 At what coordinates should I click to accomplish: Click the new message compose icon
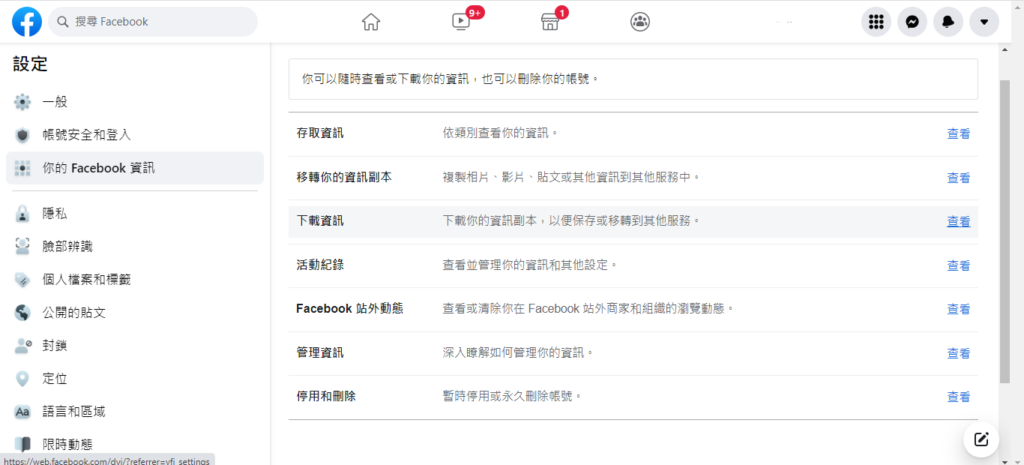click(x=981, y=439)
